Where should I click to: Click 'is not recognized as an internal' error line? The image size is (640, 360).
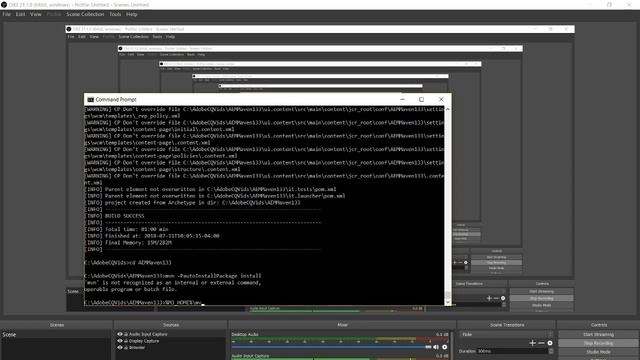pos(173,282)
